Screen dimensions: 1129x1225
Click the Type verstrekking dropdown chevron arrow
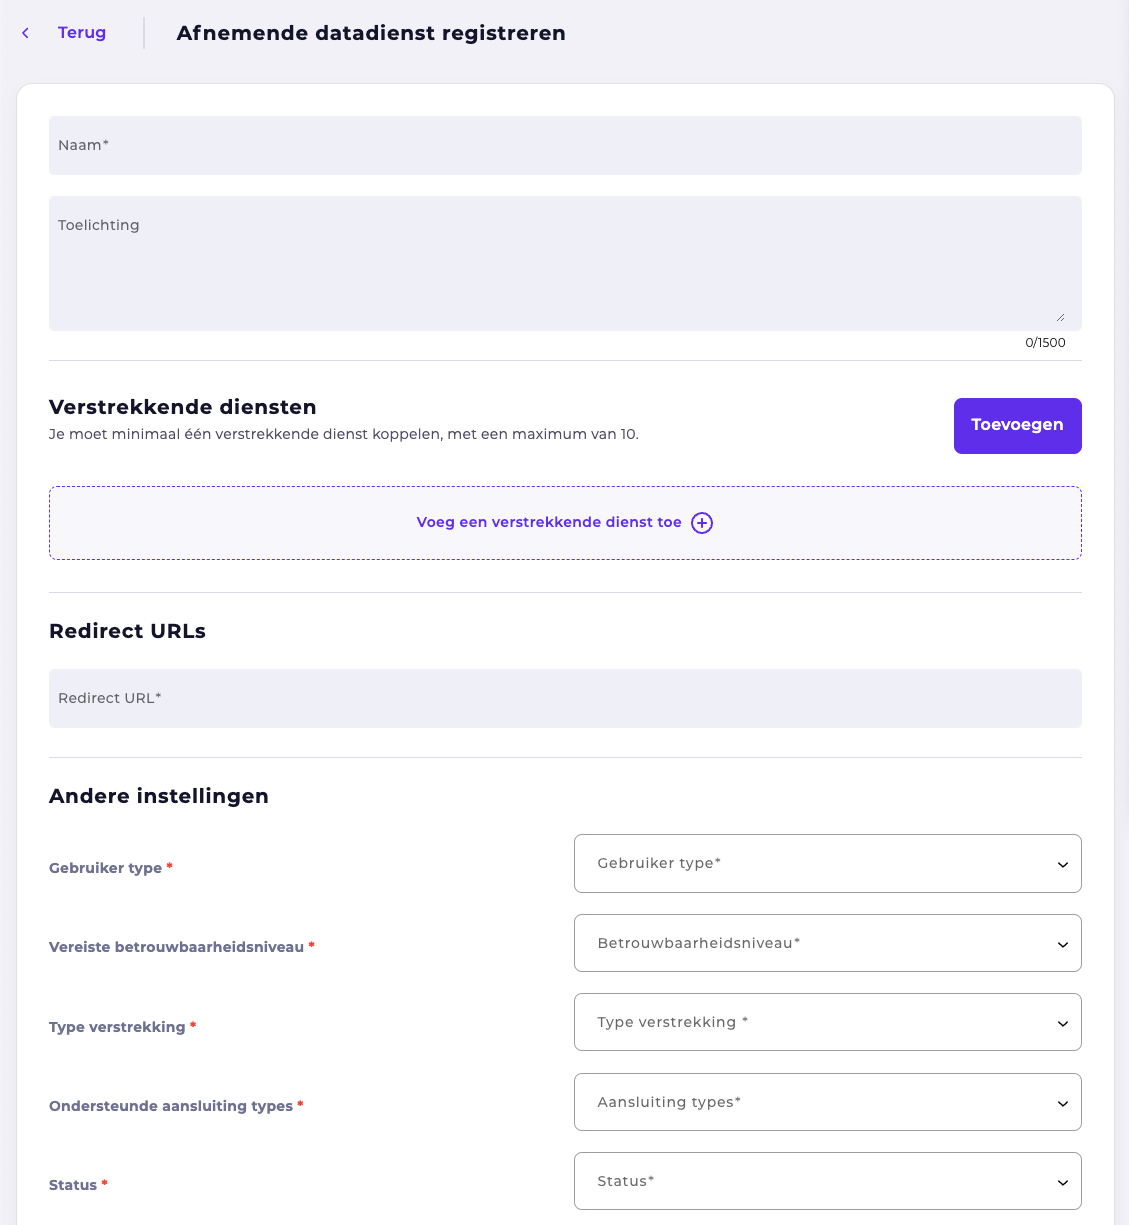[1063, 1024]
